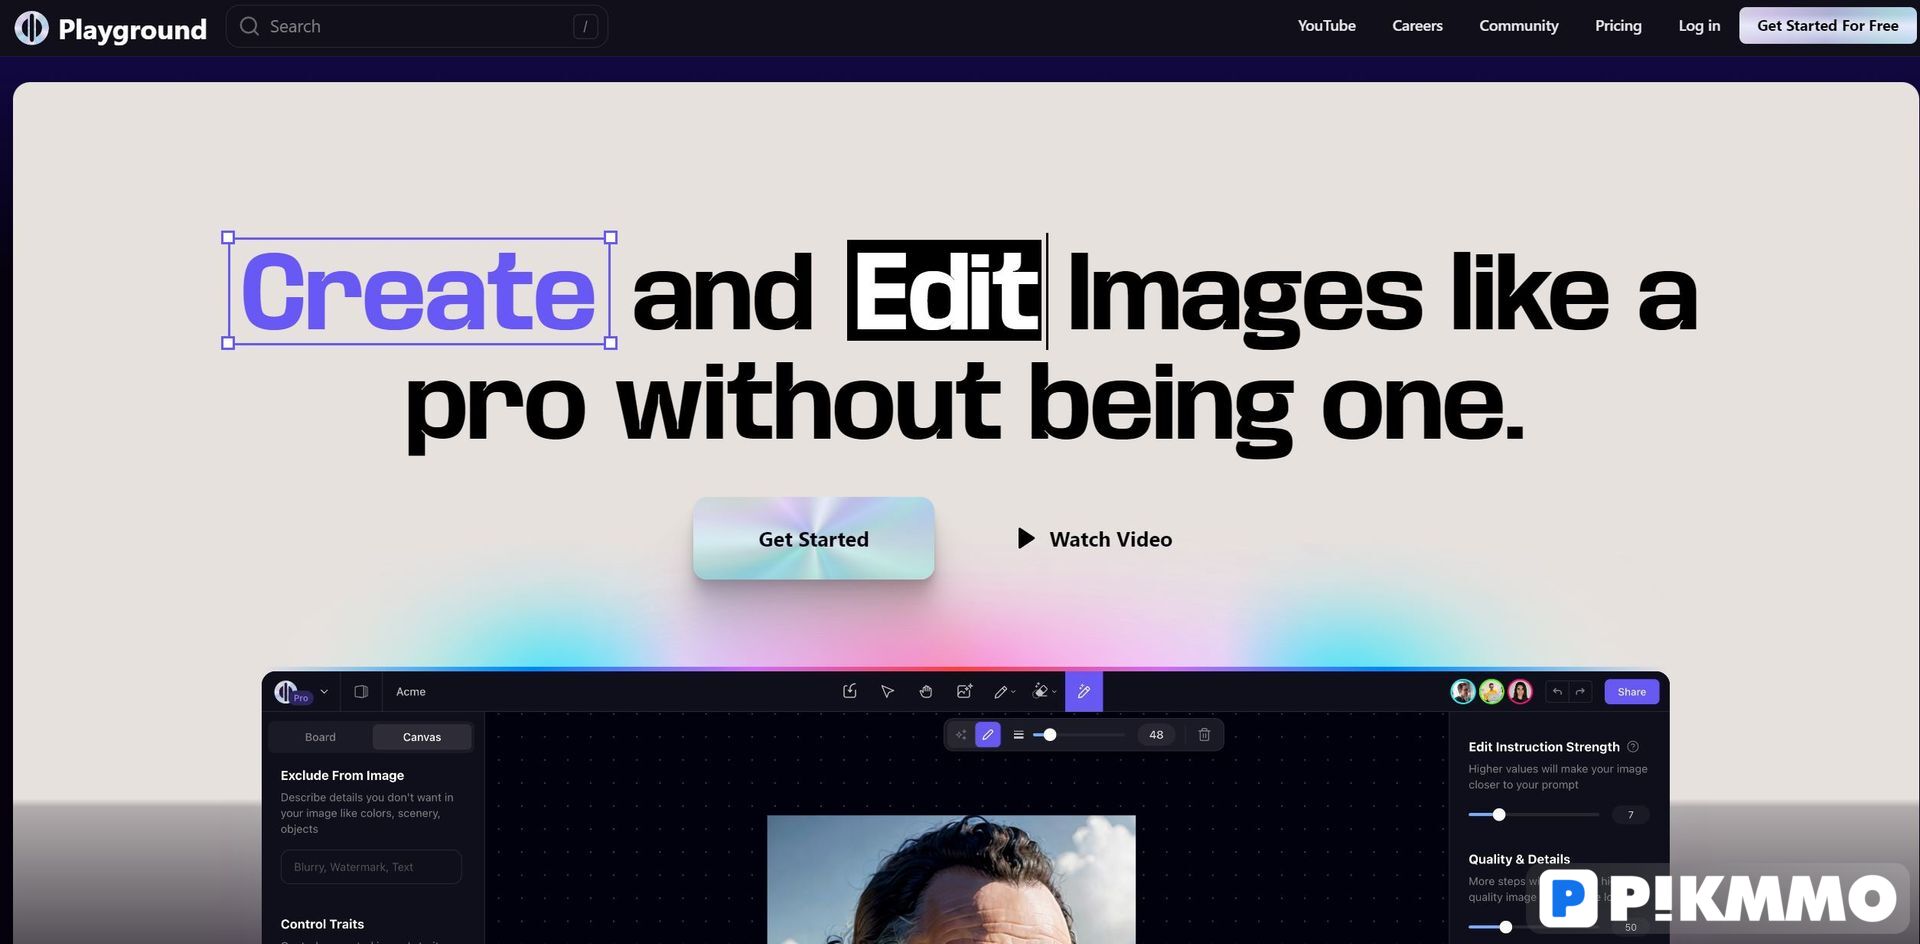
Task: Open the YouTube nav link
Action: 1326,26
